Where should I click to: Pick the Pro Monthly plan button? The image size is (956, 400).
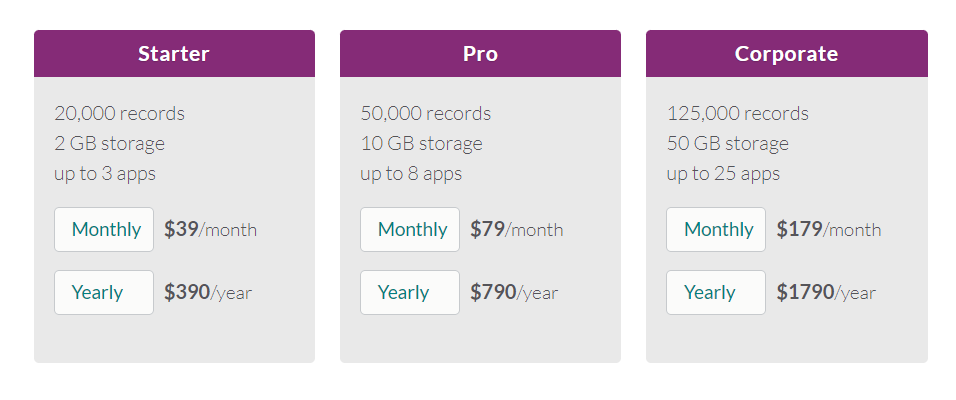pyautogui.click(x=410, y=230)
